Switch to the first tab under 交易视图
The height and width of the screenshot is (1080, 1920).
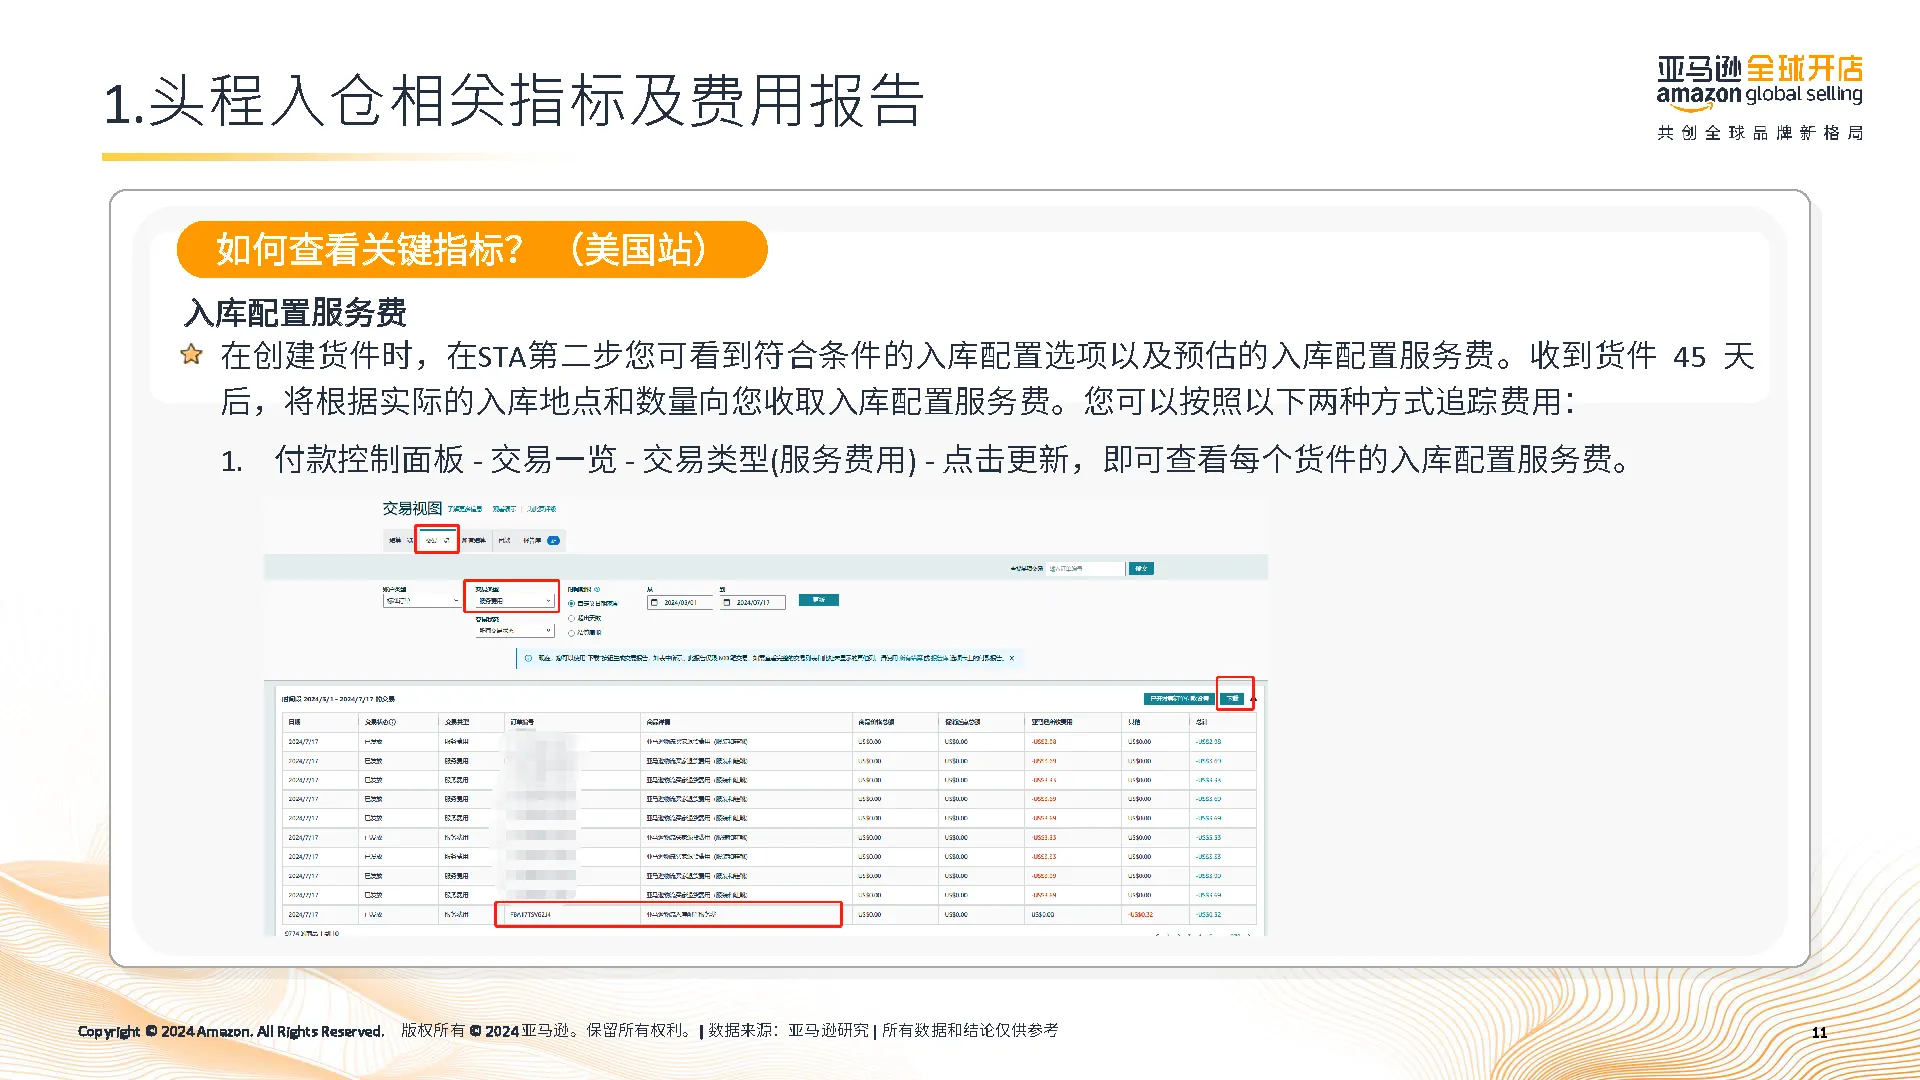pyautogui.click(x=399, y=540)
